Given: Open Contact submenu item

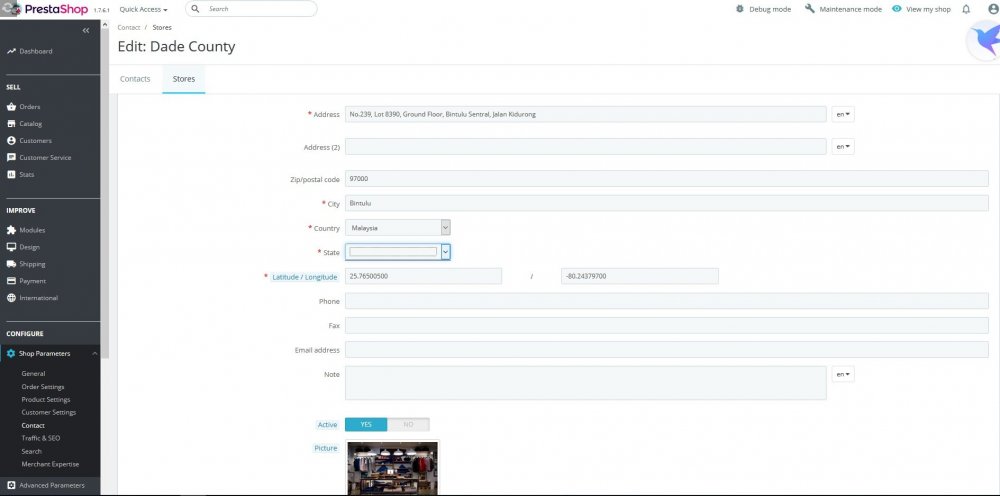Looking at the screenshot, I should (33, 425).
